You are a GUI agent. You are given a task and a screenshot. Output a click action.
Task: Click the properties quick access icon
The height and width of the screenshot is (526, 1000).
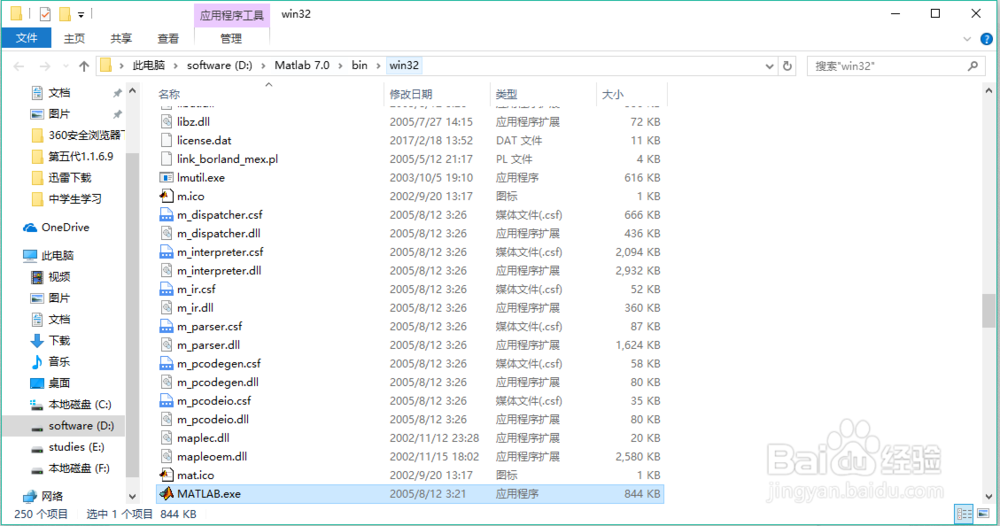tap(45, 13)
